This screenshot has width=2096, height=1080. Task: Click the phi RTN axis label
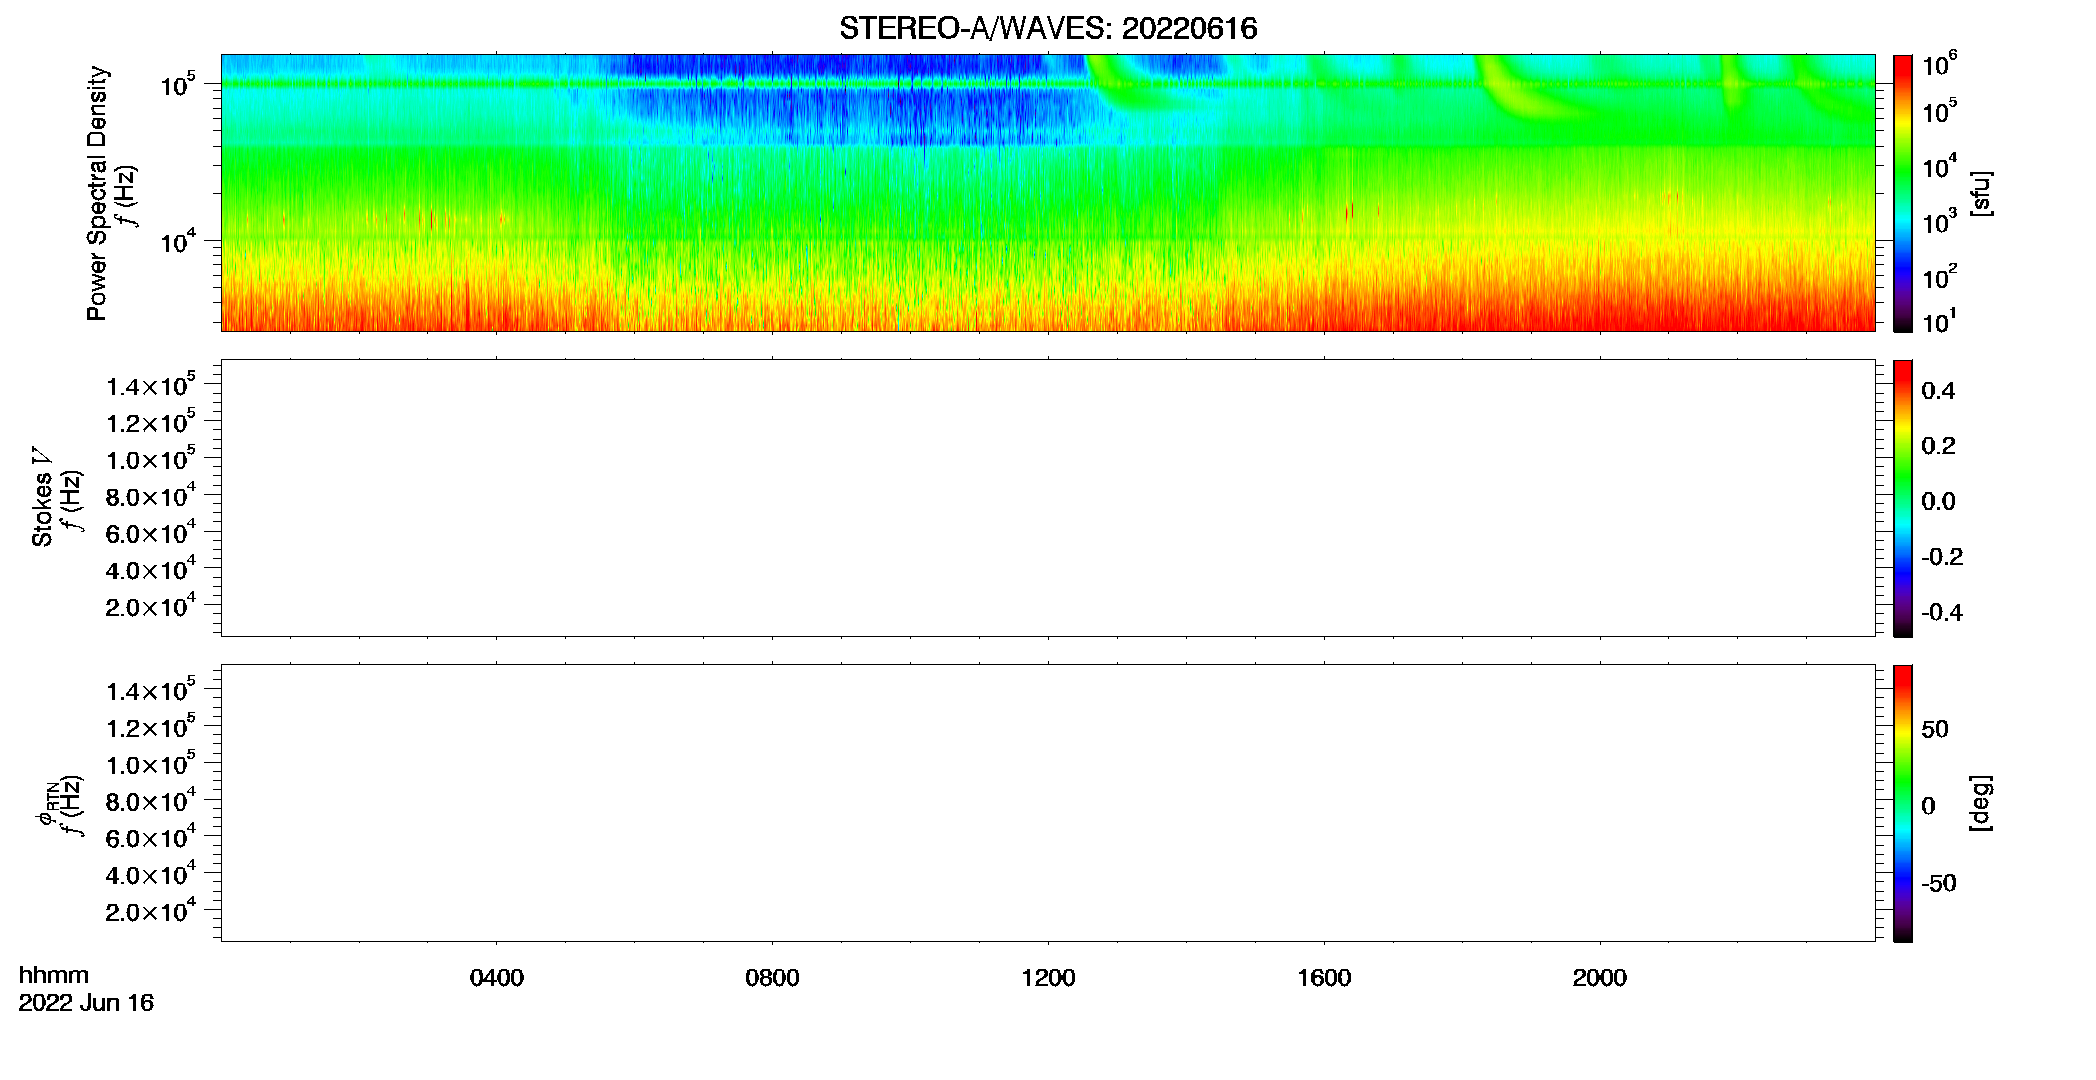[x=47, y=805]
